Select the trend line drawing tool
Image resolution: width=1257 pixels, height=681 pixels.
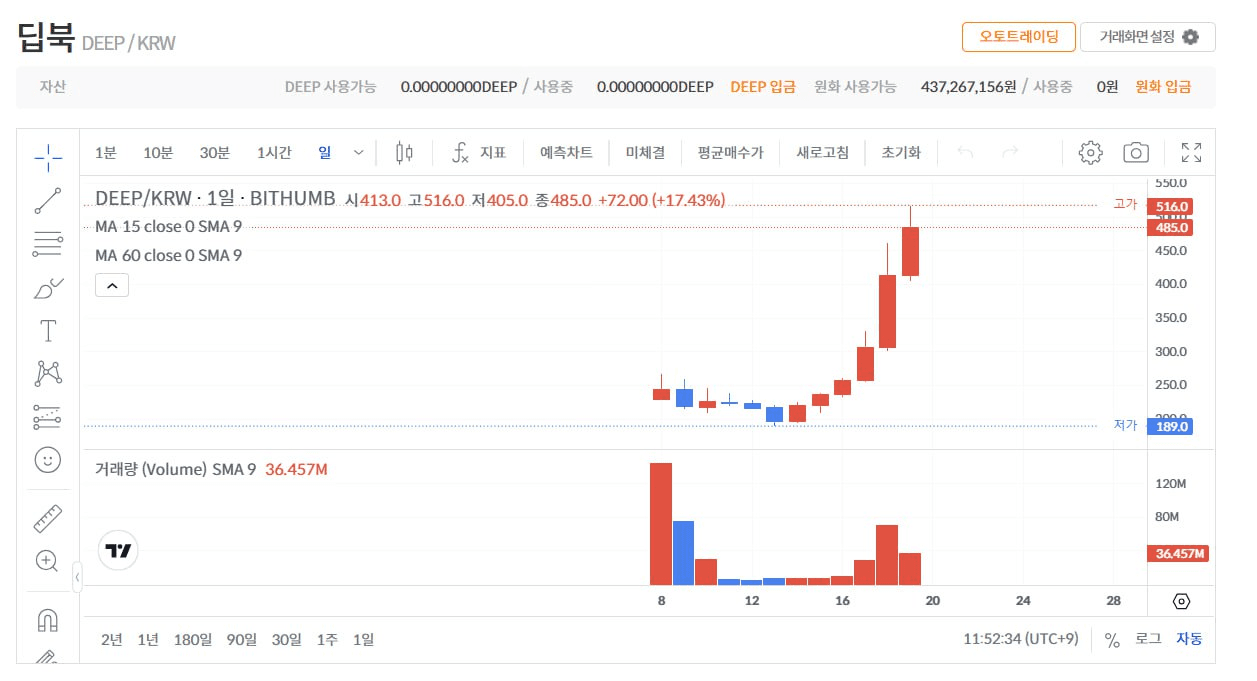click(47, 200)
